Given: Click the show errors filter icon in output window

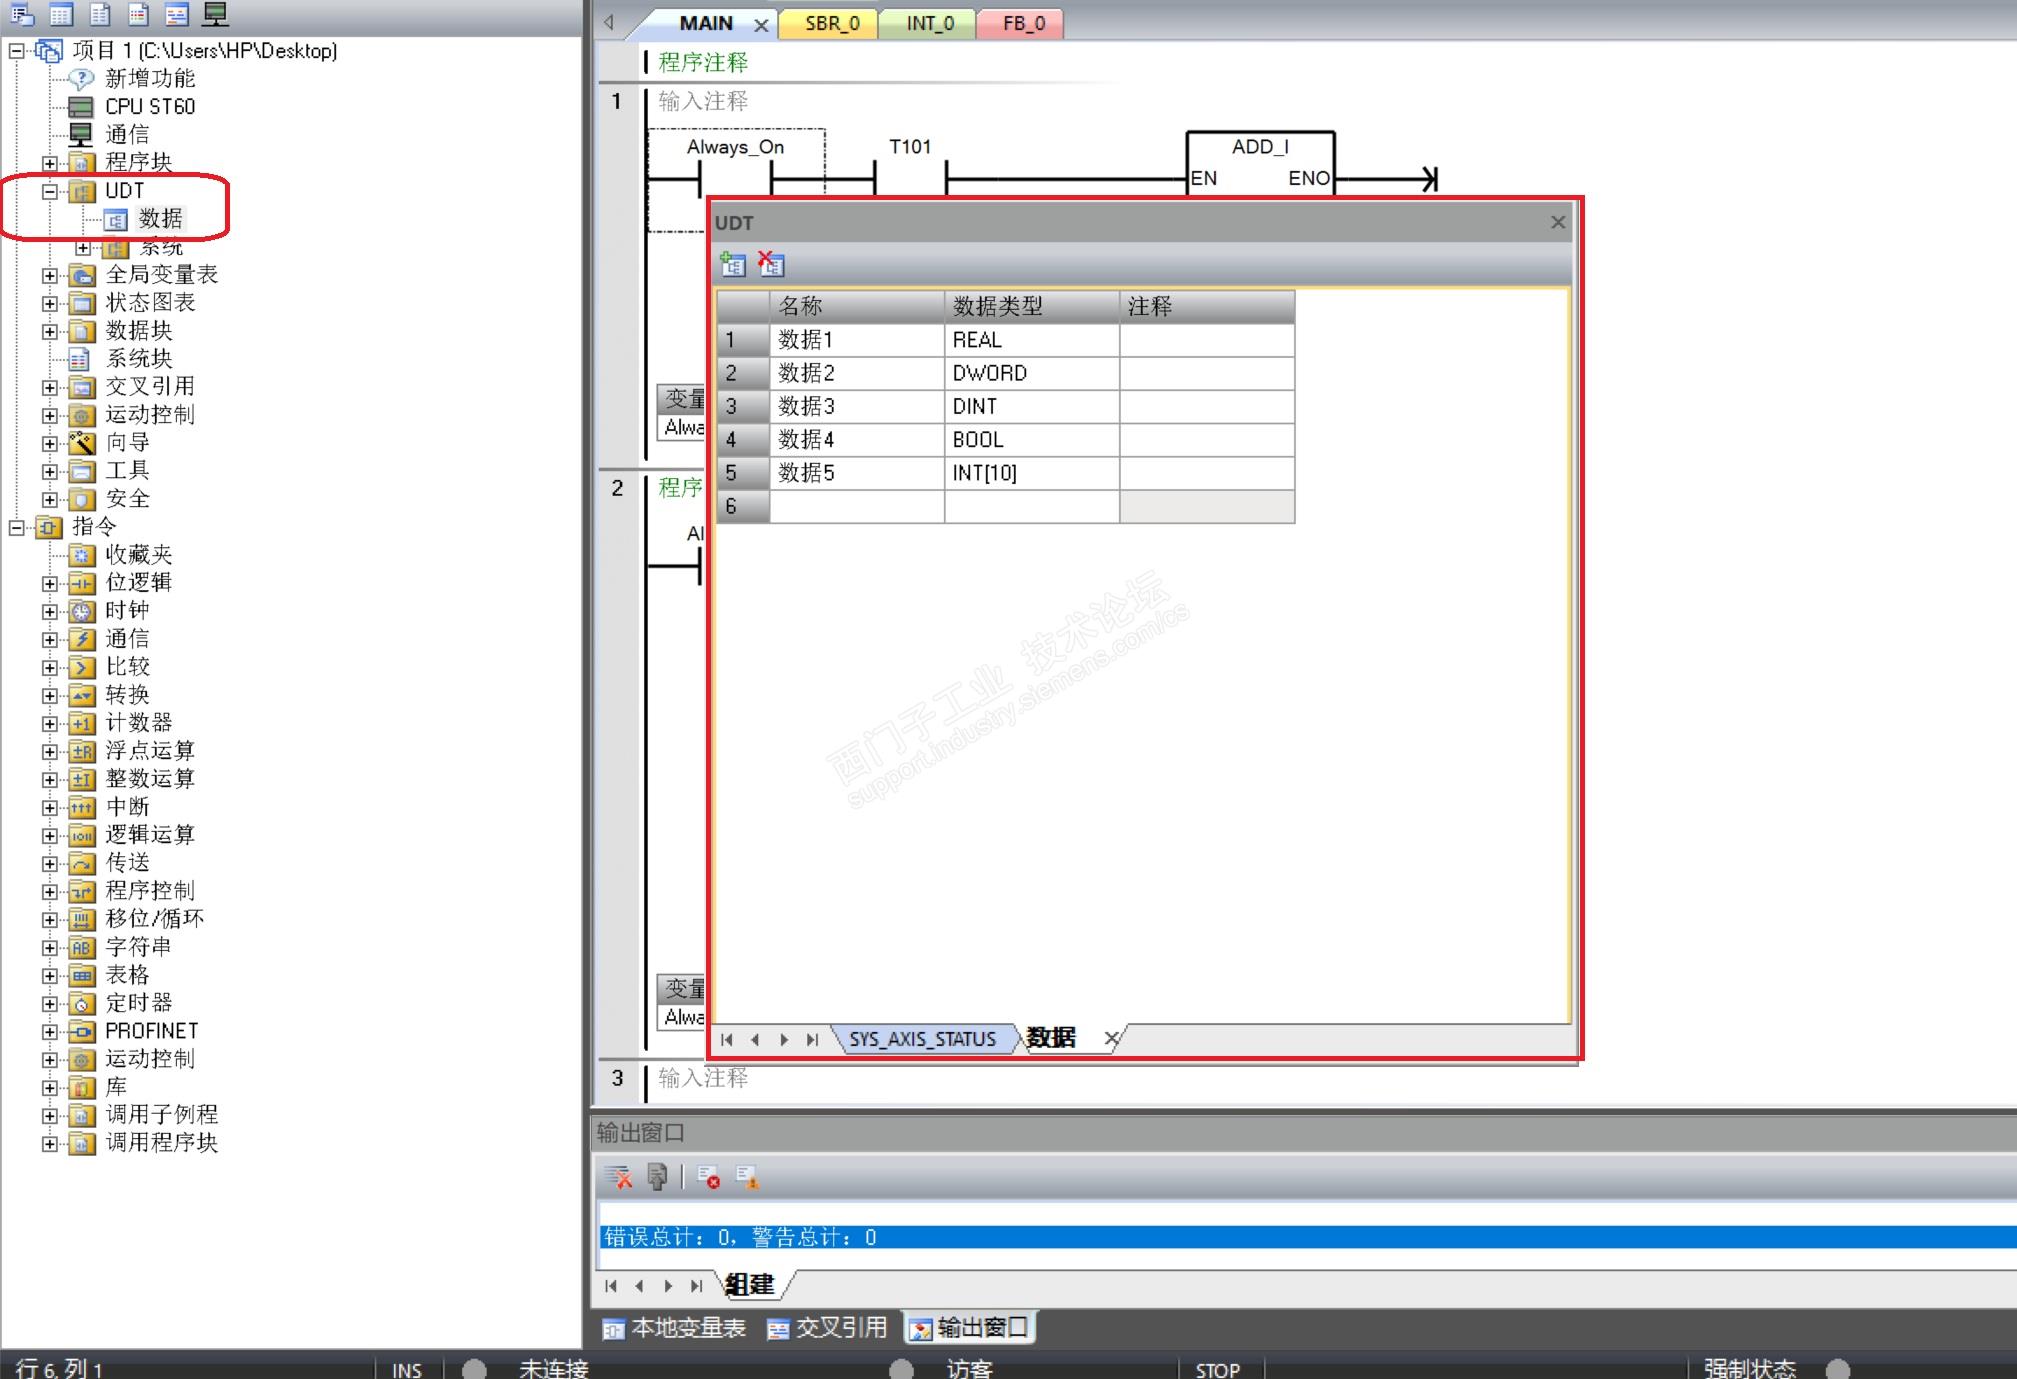Looking at the screenshot, I should 709,1177.
